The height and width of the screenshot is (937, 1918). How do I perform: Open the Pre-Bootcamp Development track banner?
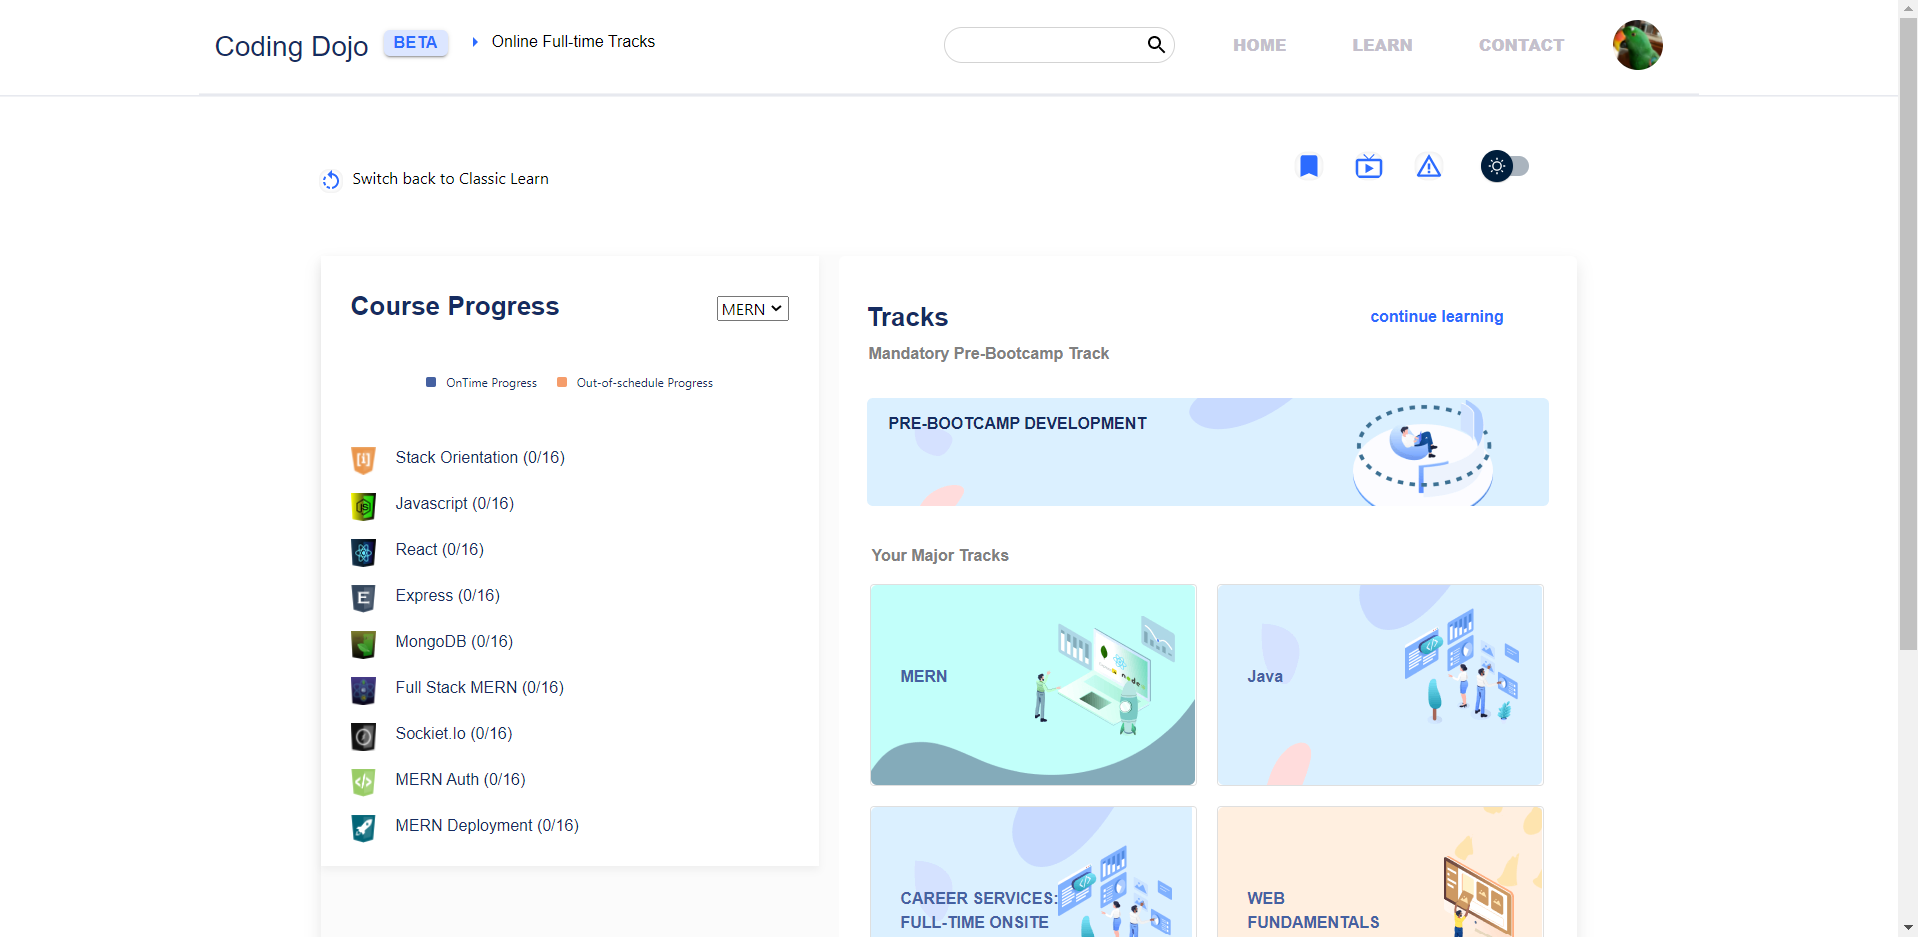point(1207,452)
